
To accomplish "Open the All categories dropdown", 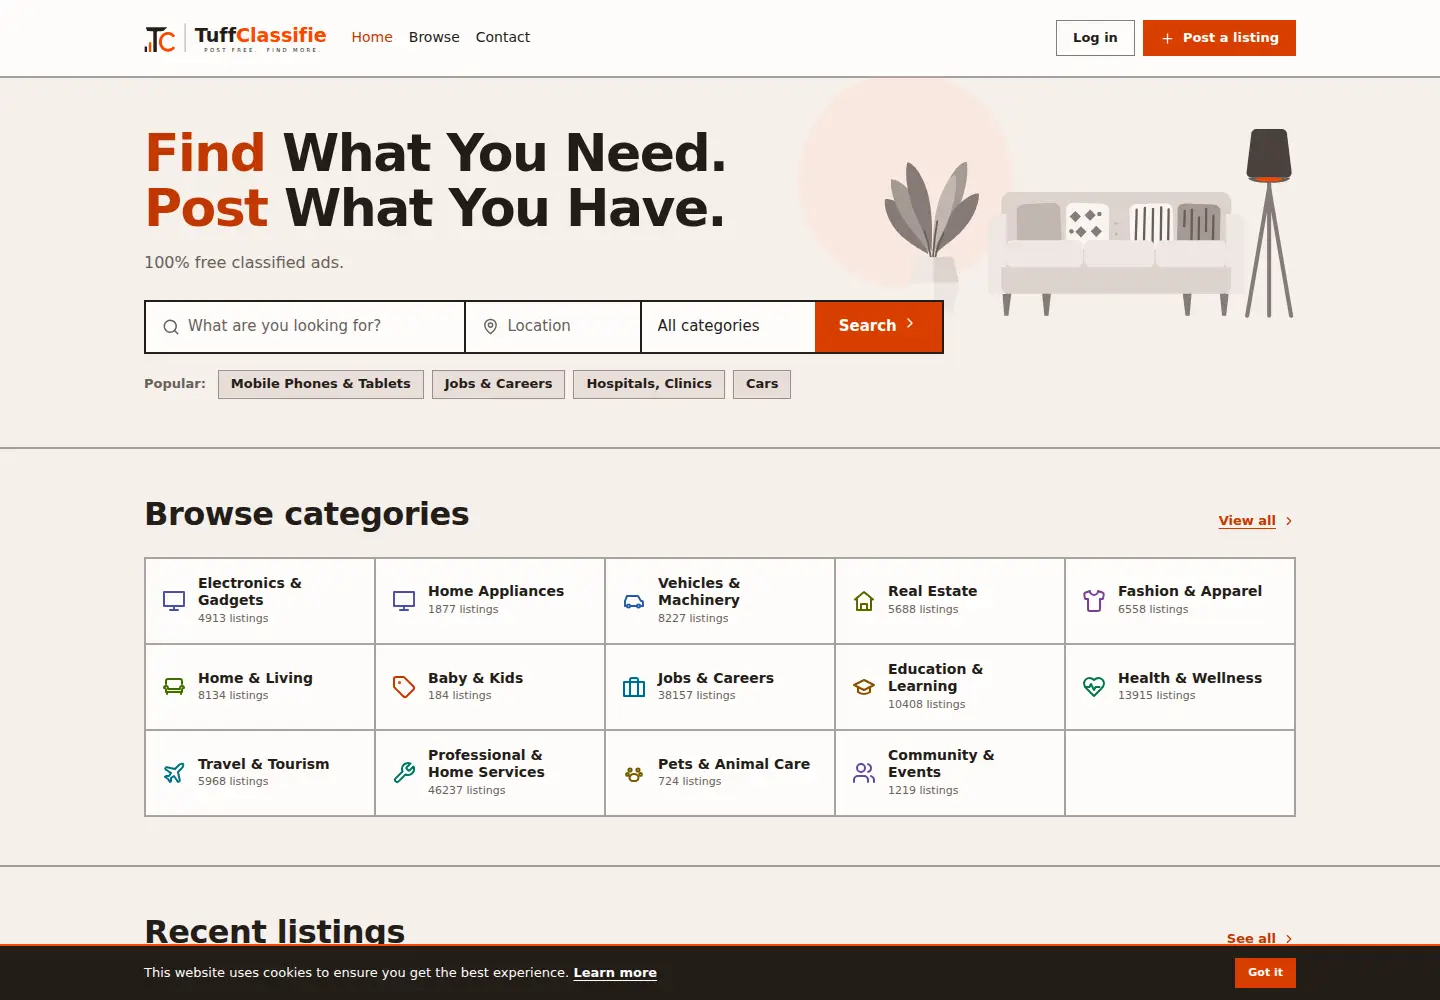I will pyautogui.click(x=728, y=327).
